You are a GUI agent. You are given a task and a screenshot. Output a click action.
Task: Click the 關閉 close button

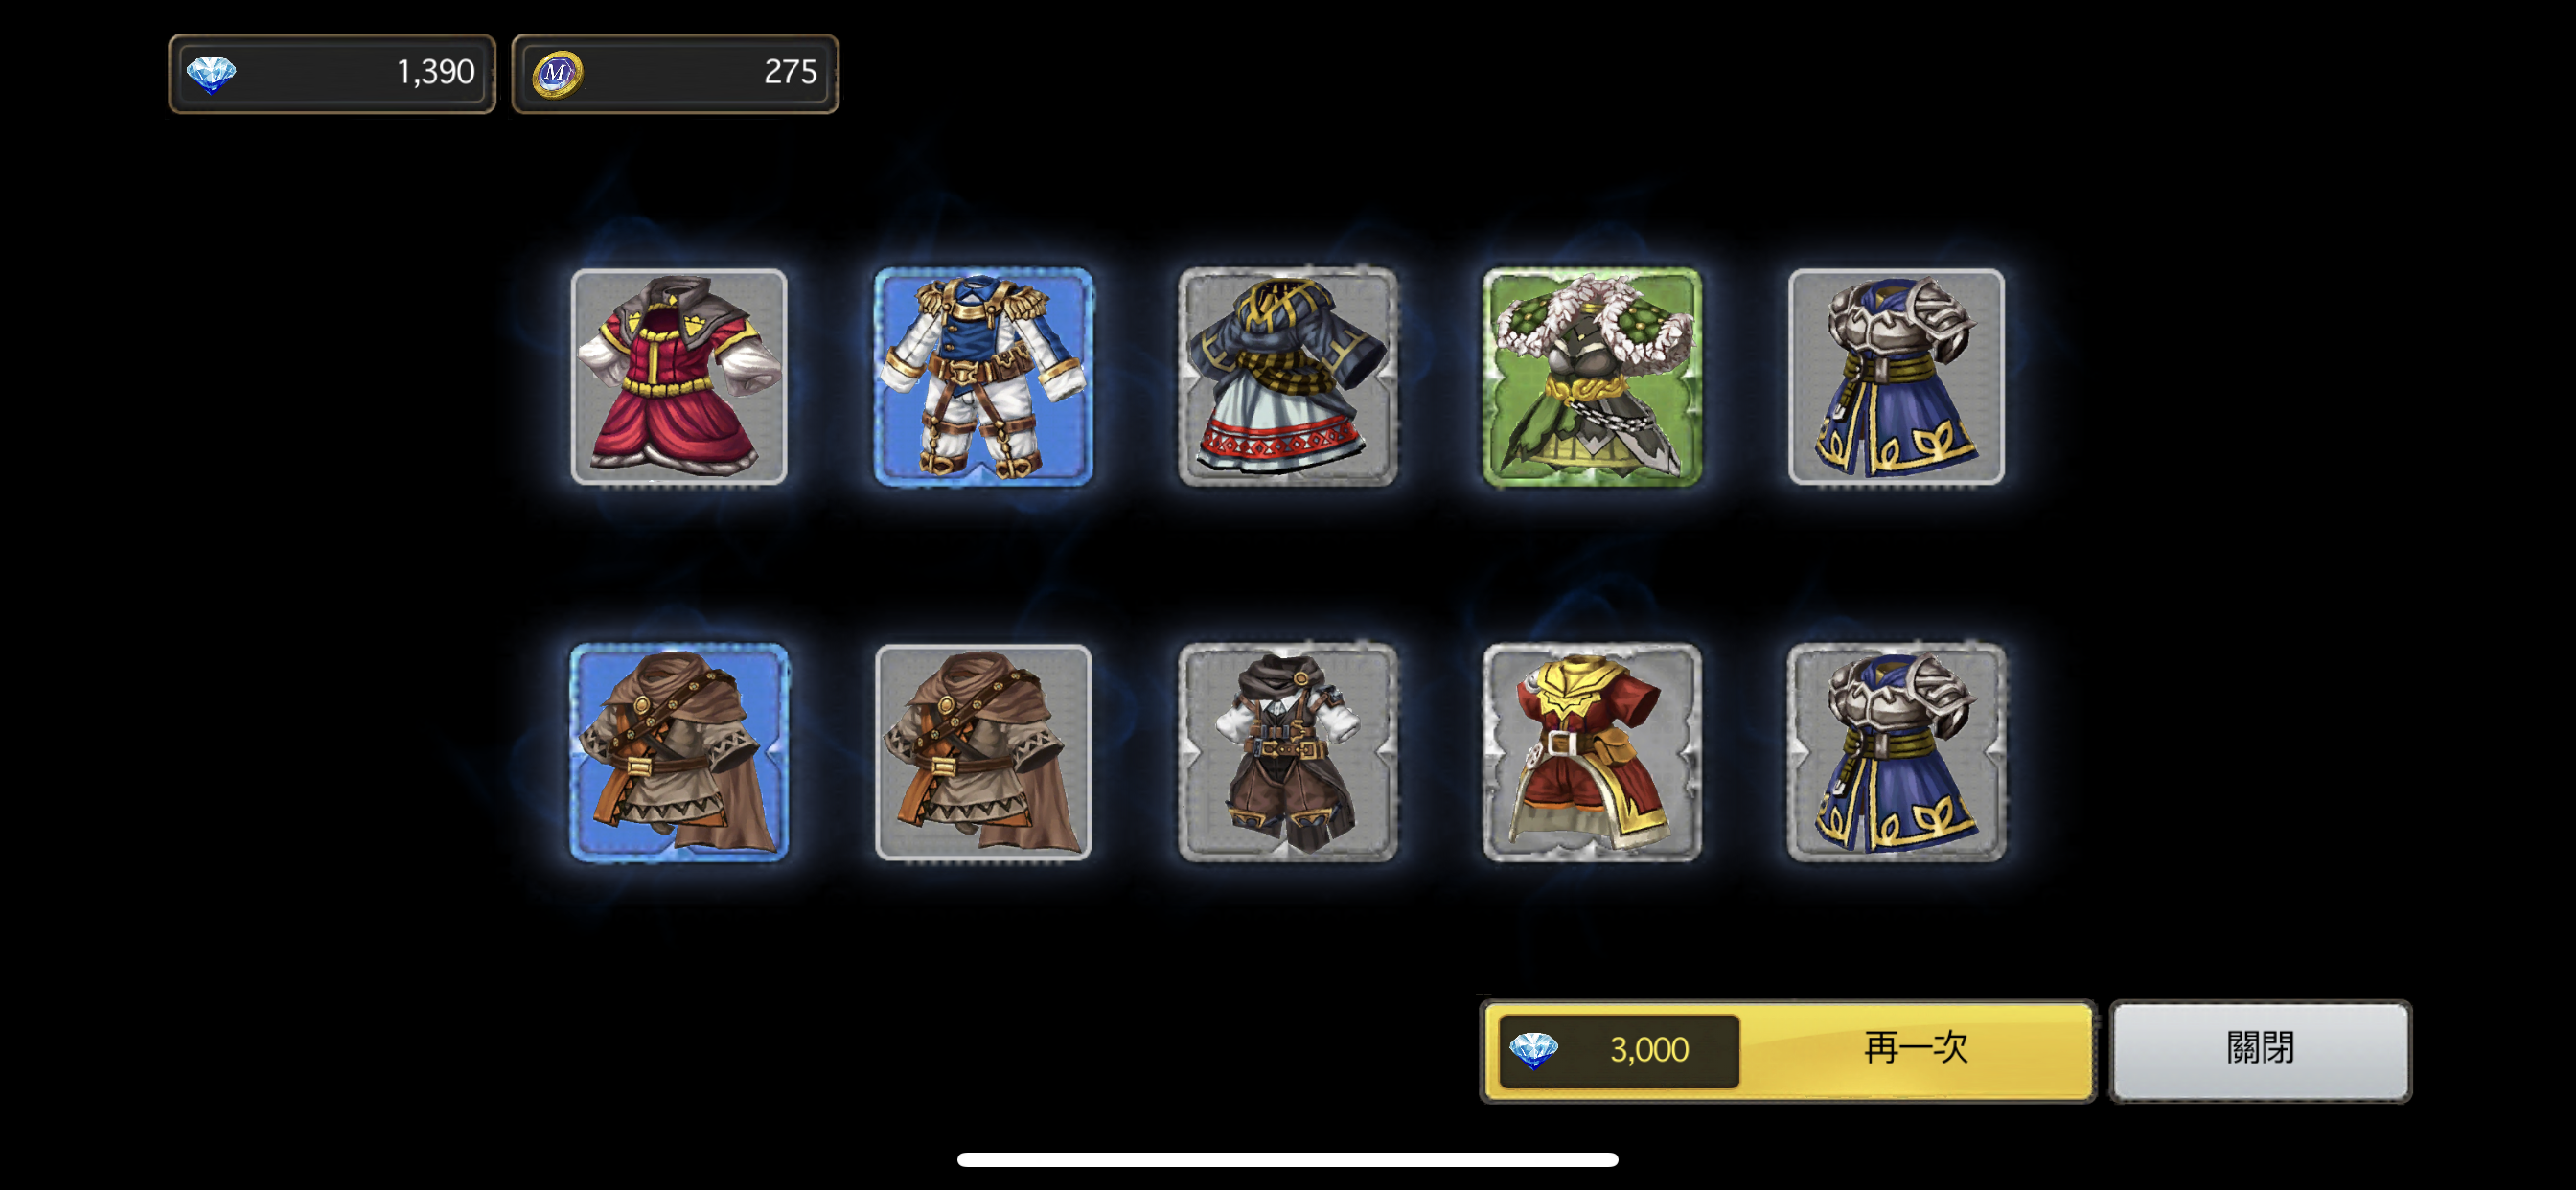pos(2260,1051)
